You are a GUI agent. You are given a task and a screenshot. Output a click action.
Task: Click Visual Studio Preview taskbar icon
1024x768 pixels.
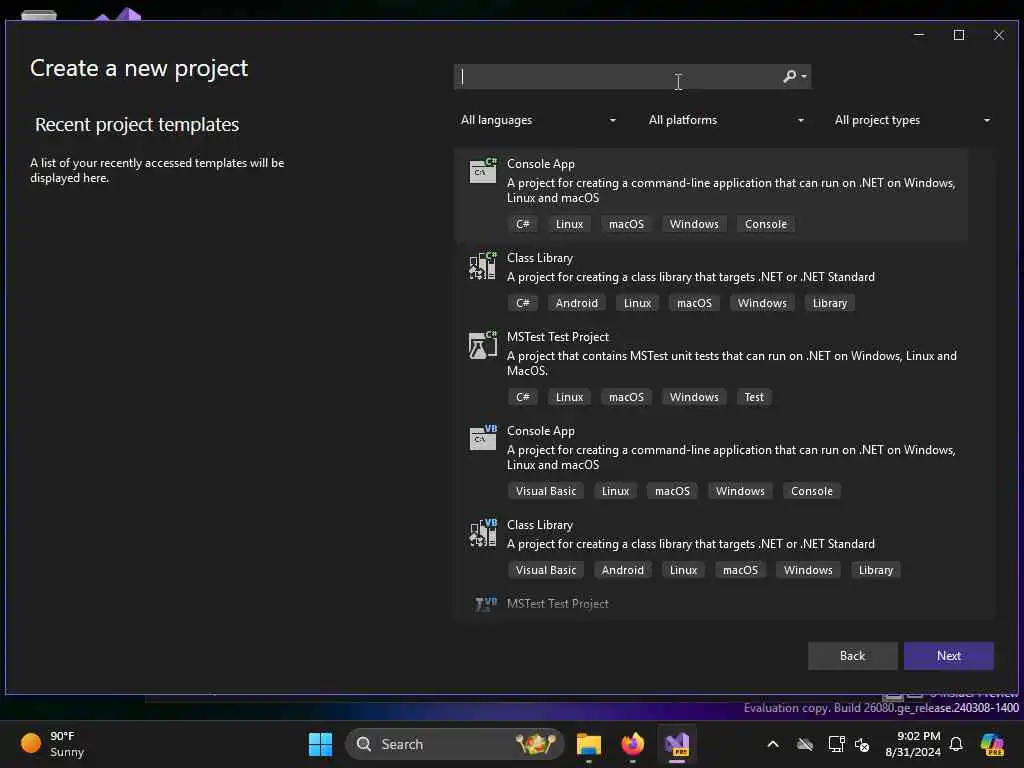coord(677,744)
